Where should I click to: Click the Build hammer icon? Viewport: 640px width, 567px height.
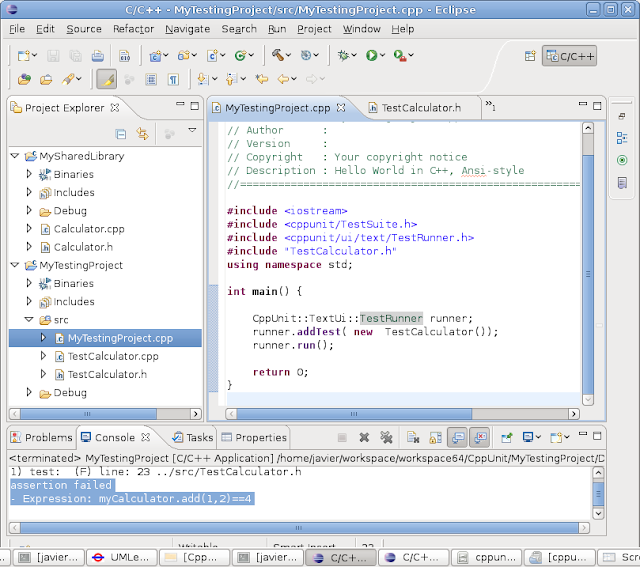pyautogui.click(x=278, y=55)
